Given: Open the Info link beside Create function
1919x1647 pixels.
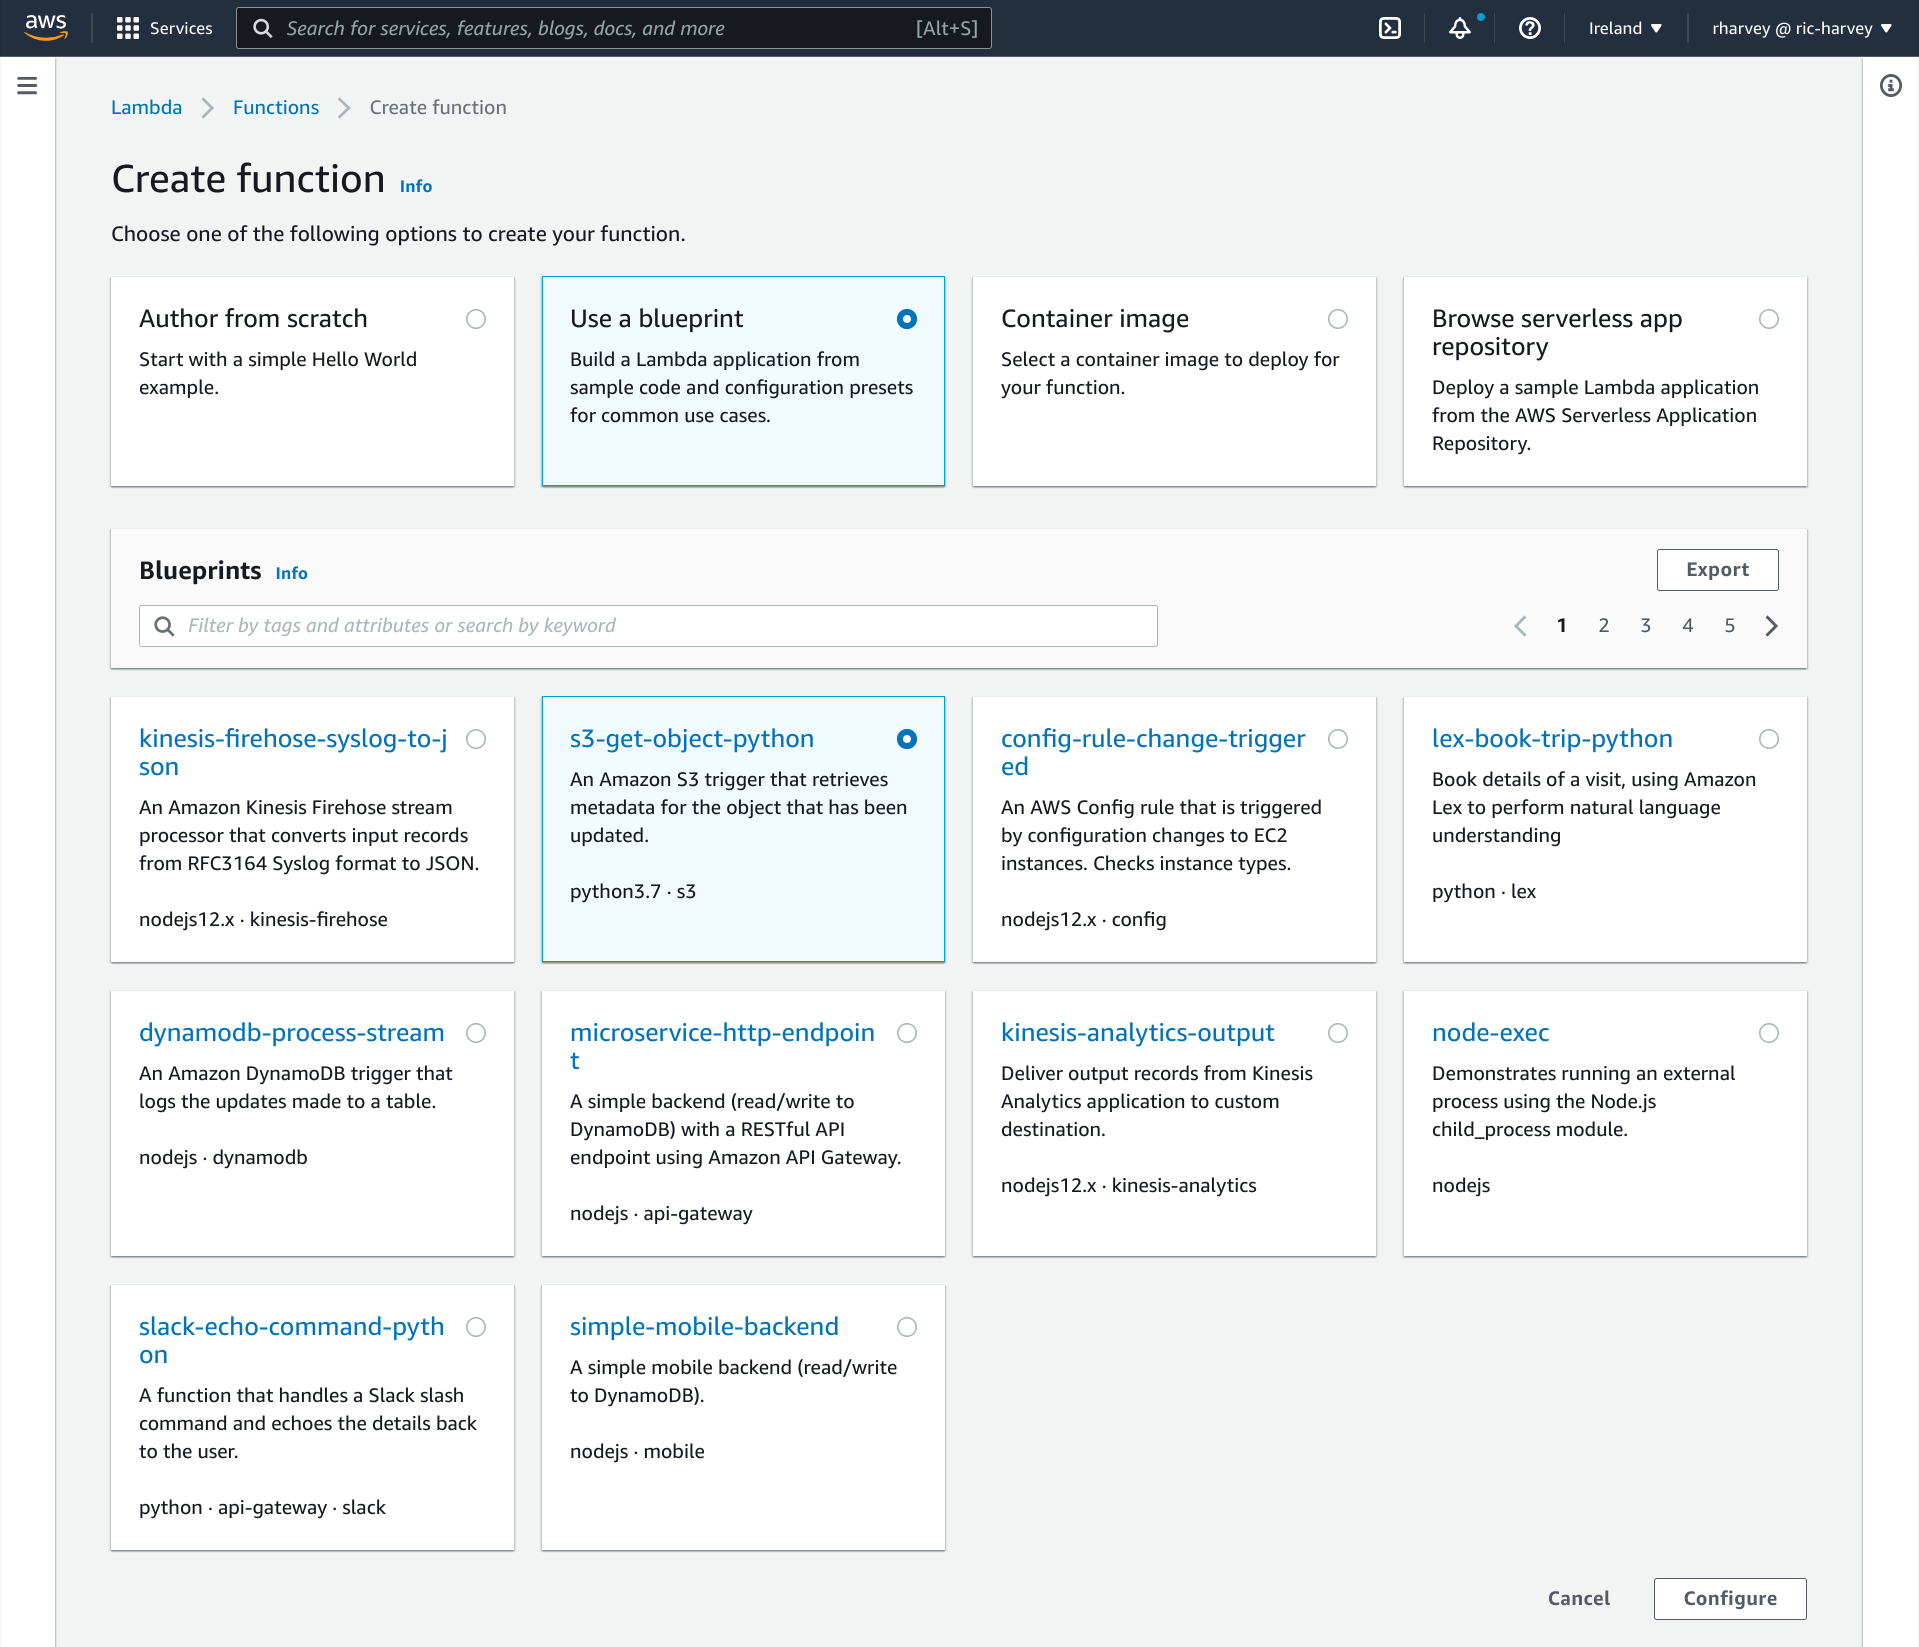Looking at the screenshot, I should coord(416,186).
